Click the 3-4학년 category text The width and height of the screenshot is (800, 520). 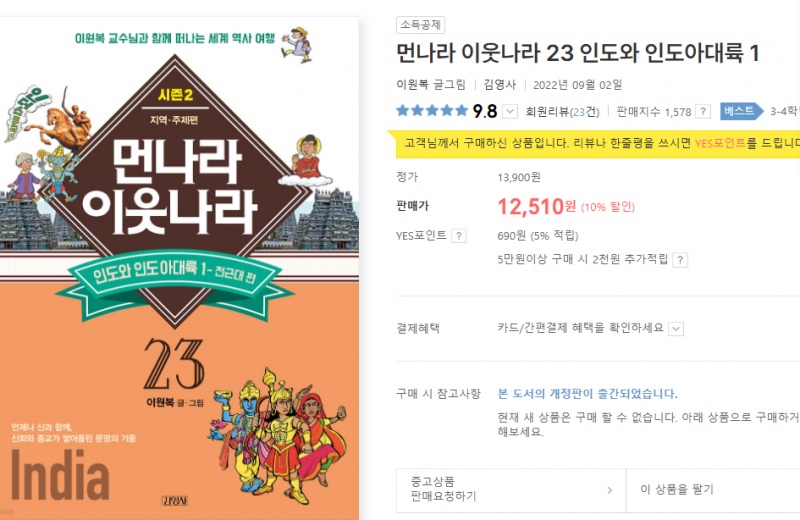tap(785, 111)
